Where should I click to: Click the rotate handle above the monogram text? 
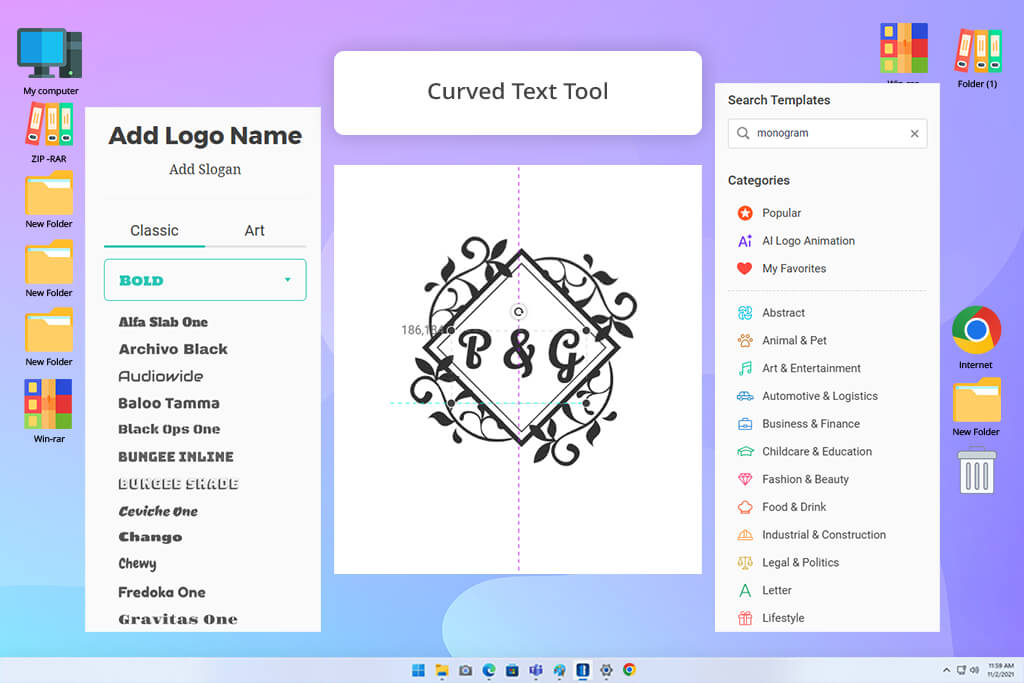[519, 311]
